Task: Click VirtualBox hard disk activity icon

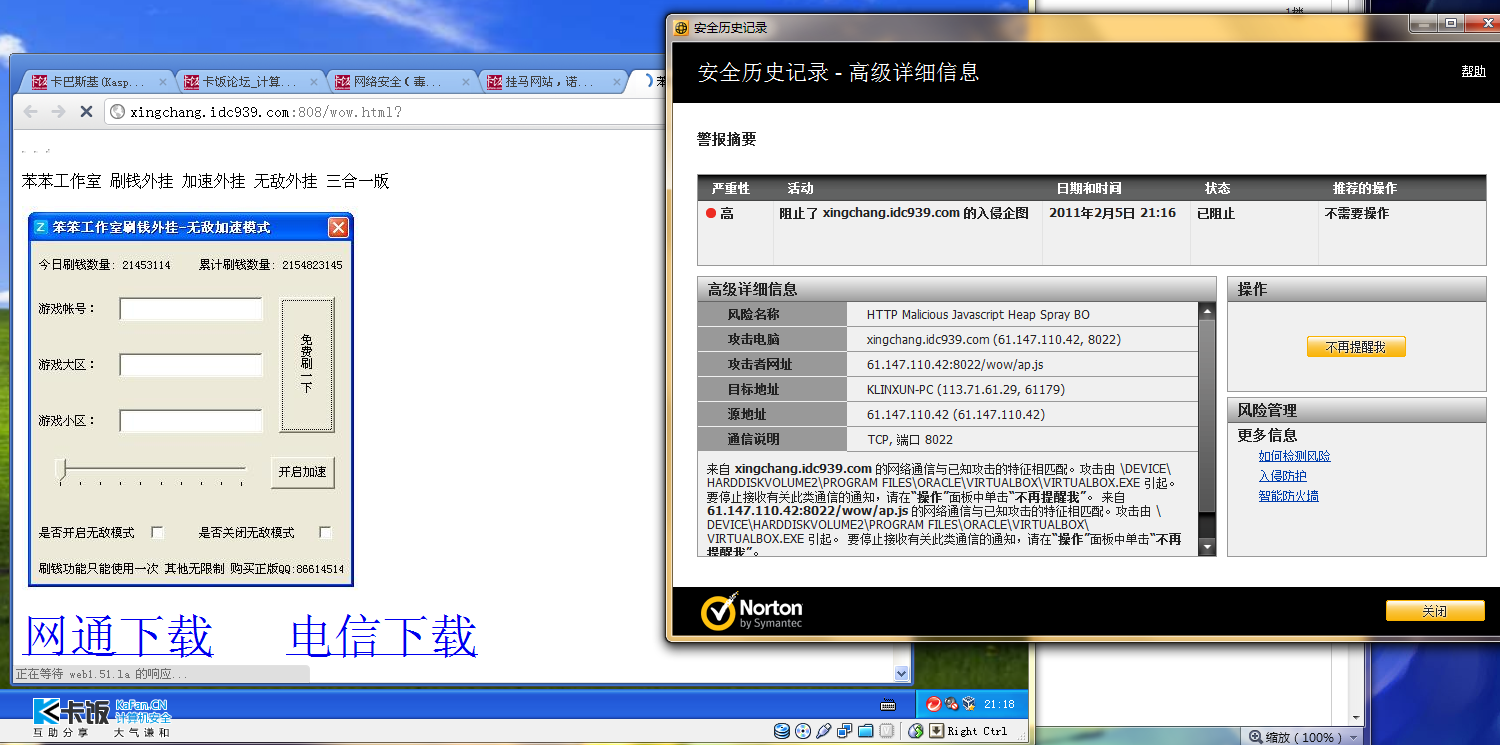Action: (x=781, y=731)
